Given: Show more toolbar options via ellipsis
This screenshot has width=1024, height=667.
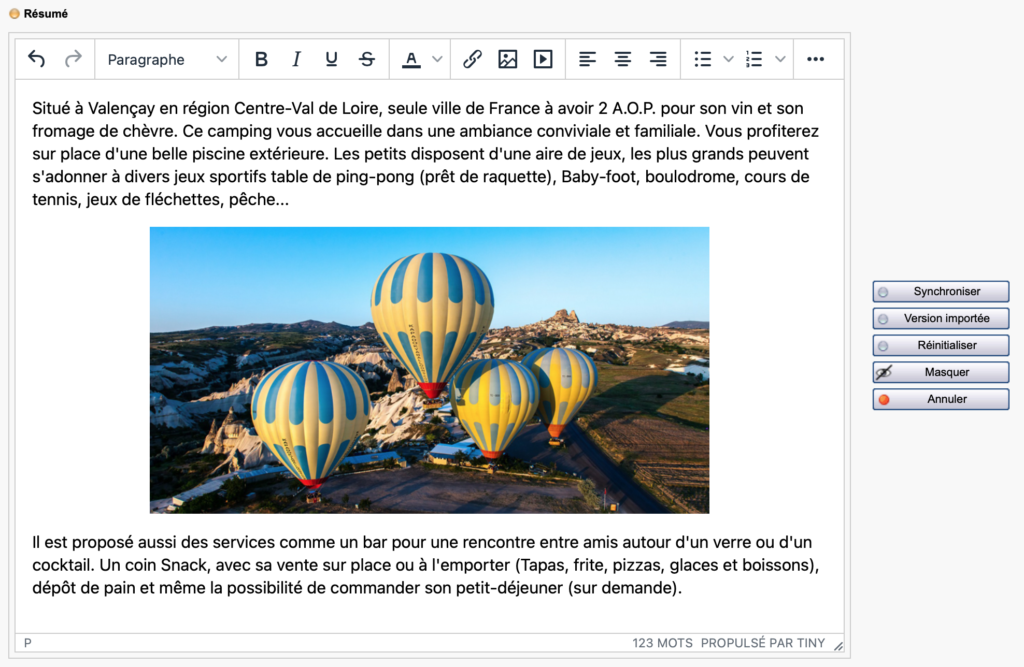Looking at the screenshot, I should 815,59.
